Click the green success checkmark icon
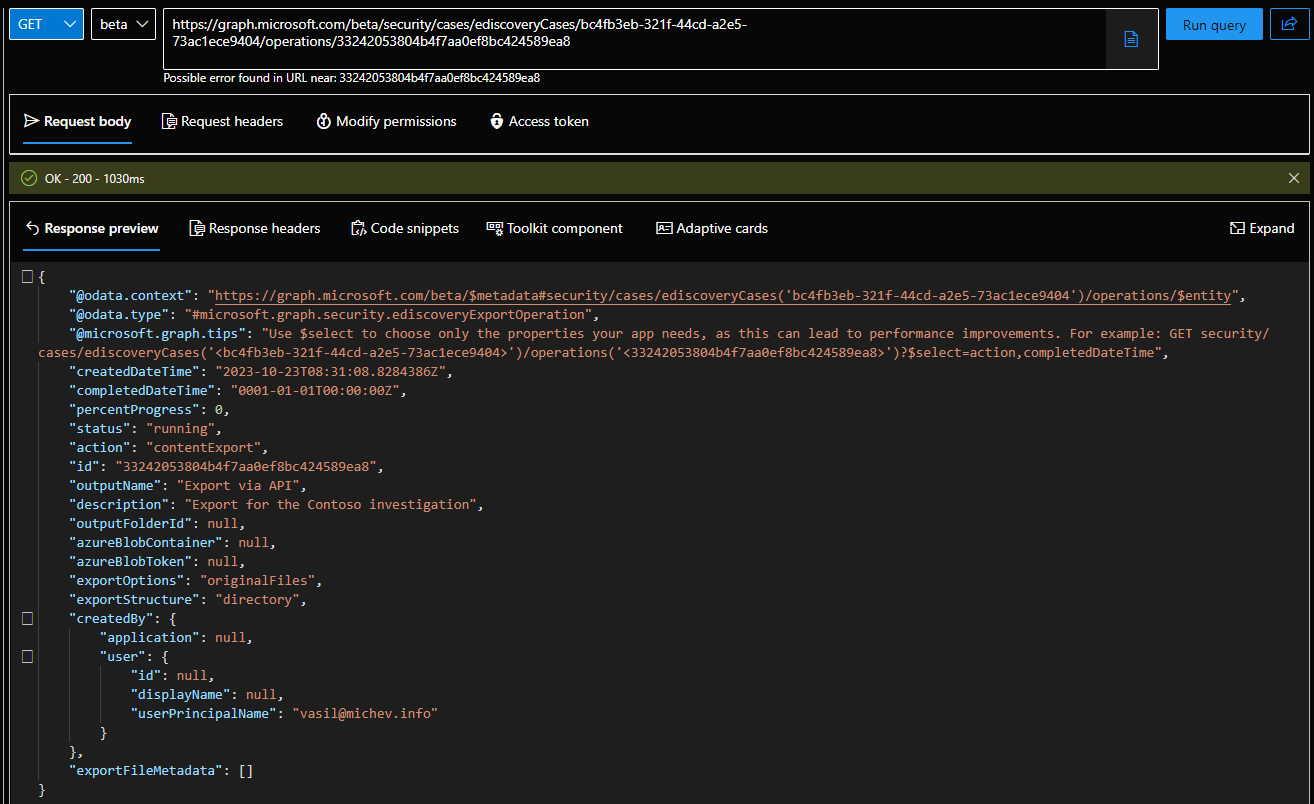Viewport: 1314px width, 804px height. (29, 178)
